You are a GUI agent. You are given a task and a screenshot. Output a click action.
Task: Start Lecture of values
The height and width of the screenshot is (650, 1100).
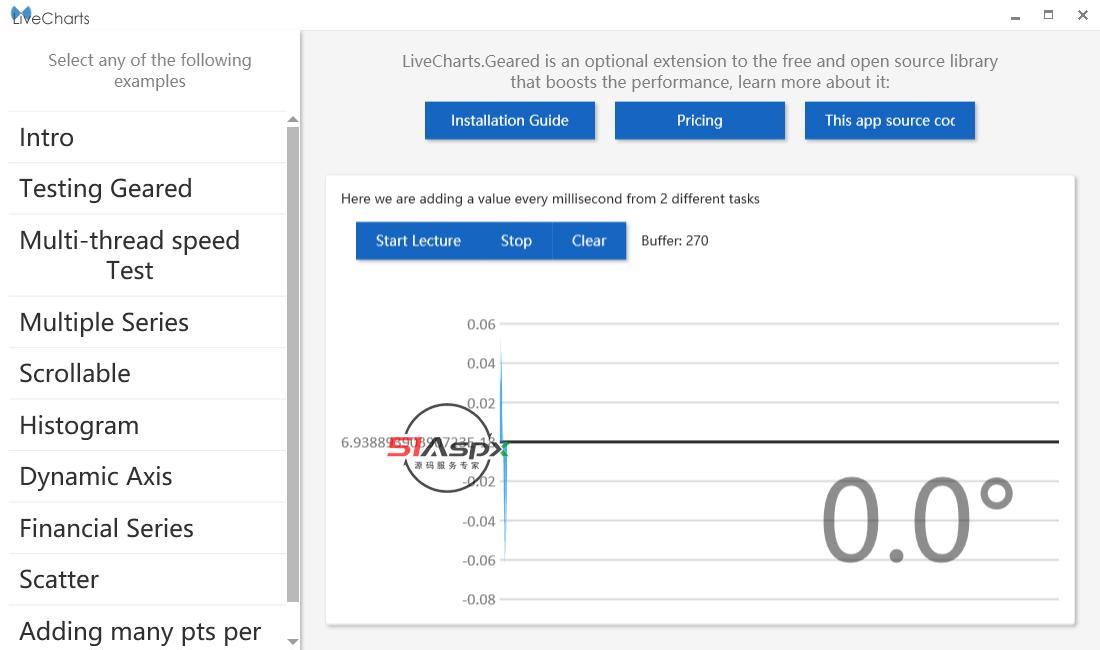click(x=418, y=241)
